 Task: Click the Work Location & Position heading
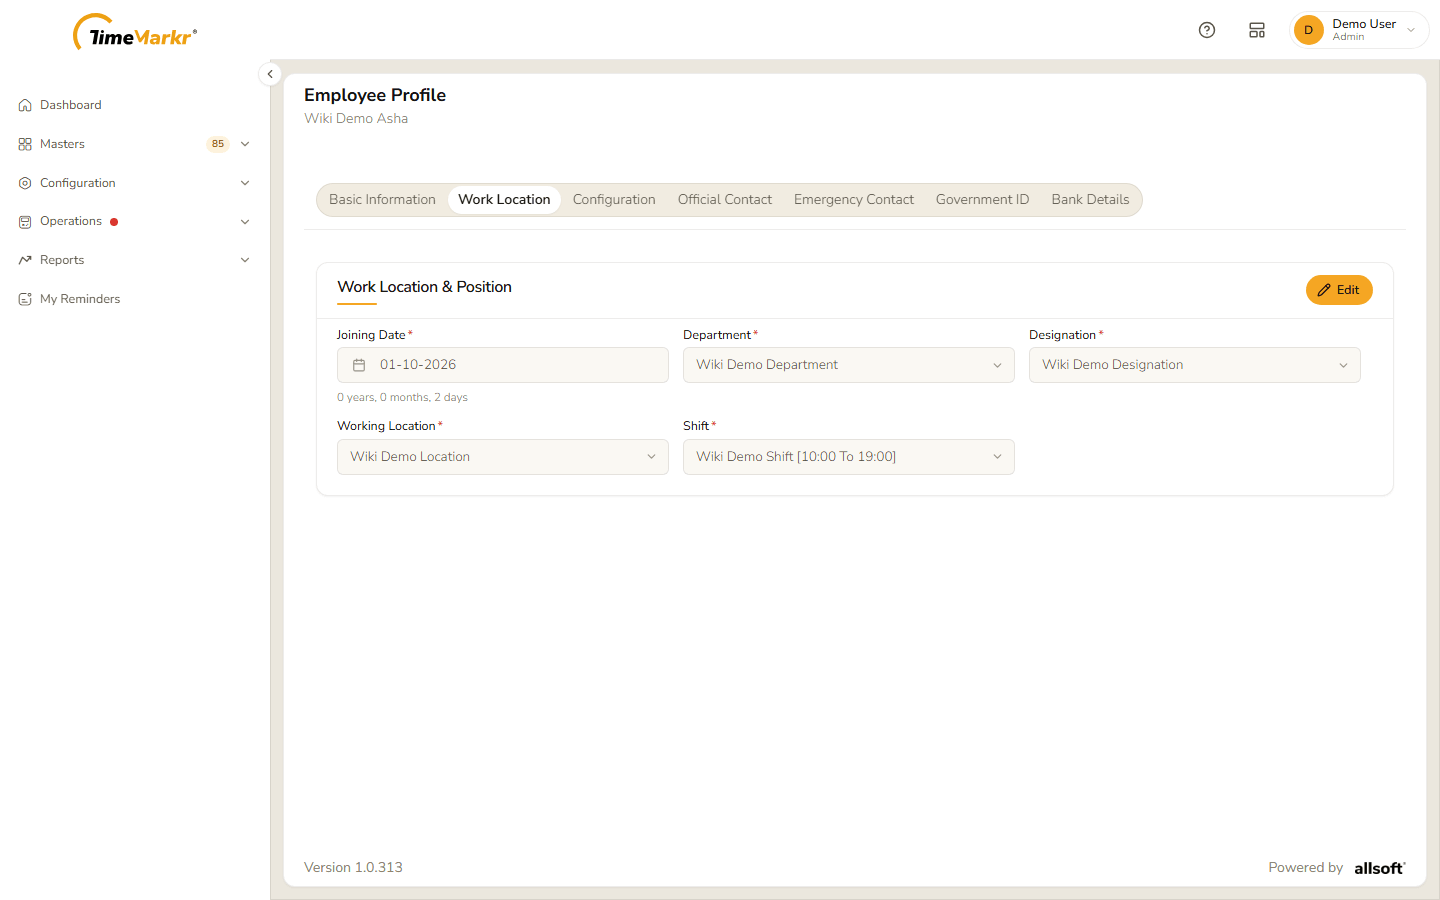(424, 287)
